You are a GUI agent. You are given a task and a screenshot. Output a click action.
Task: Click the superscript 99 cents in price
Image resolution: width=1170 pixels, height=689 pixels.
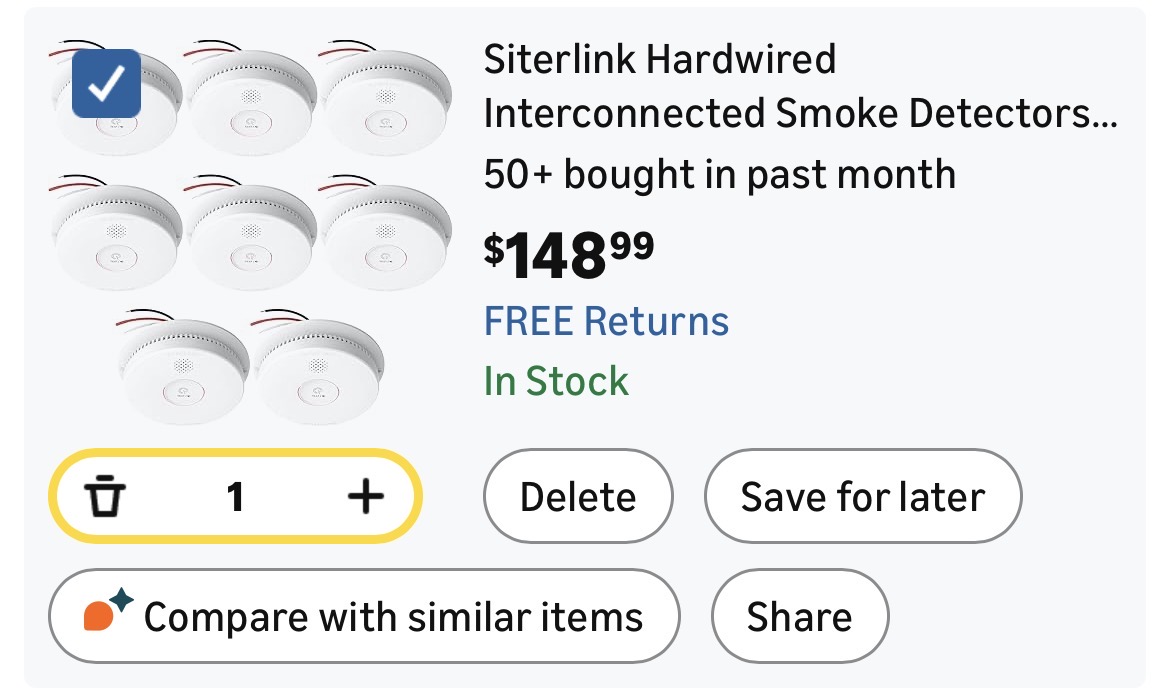click(633, 242)
